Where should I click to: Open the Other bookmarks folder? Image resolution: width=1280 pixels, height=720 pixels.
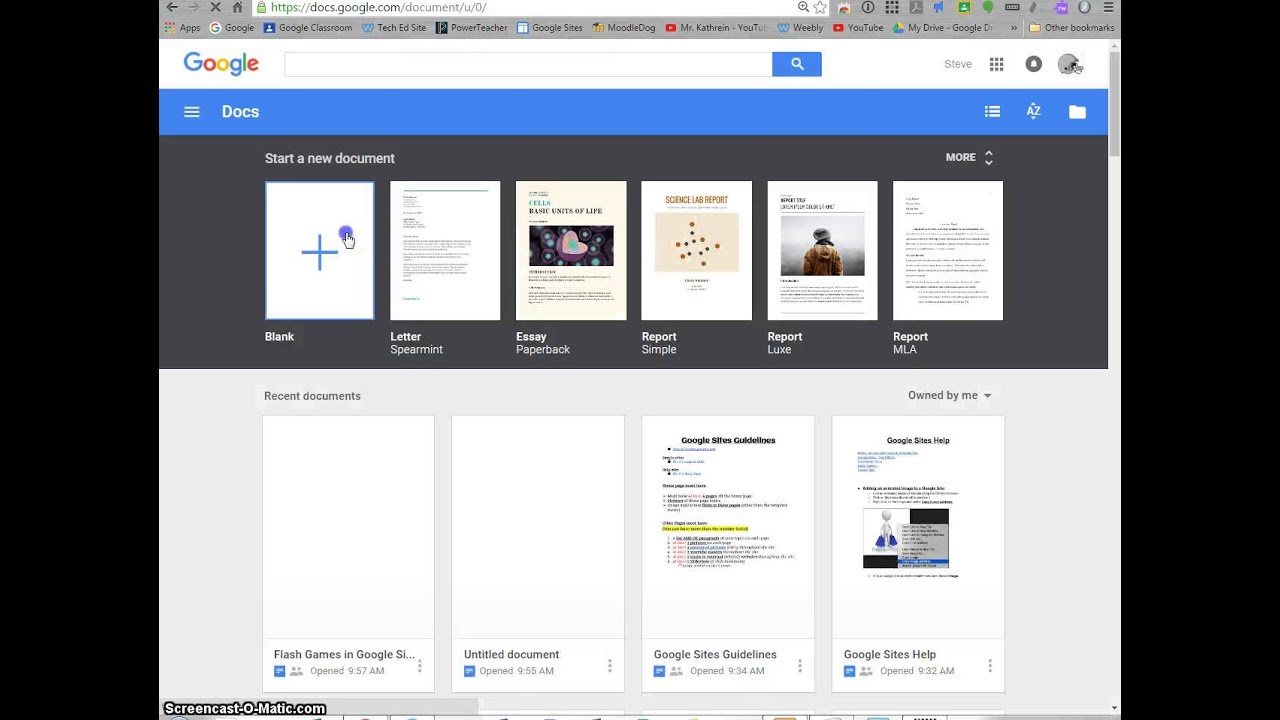(x=1071, y=28)
